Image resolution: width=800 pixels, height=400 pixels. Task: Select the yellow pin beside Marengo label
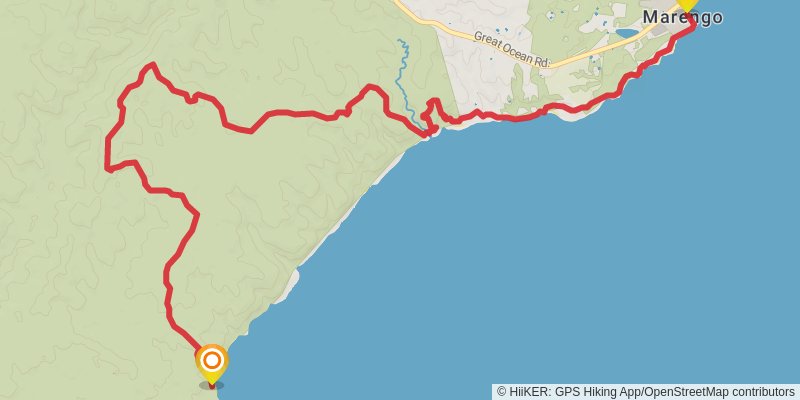(687, 5)
